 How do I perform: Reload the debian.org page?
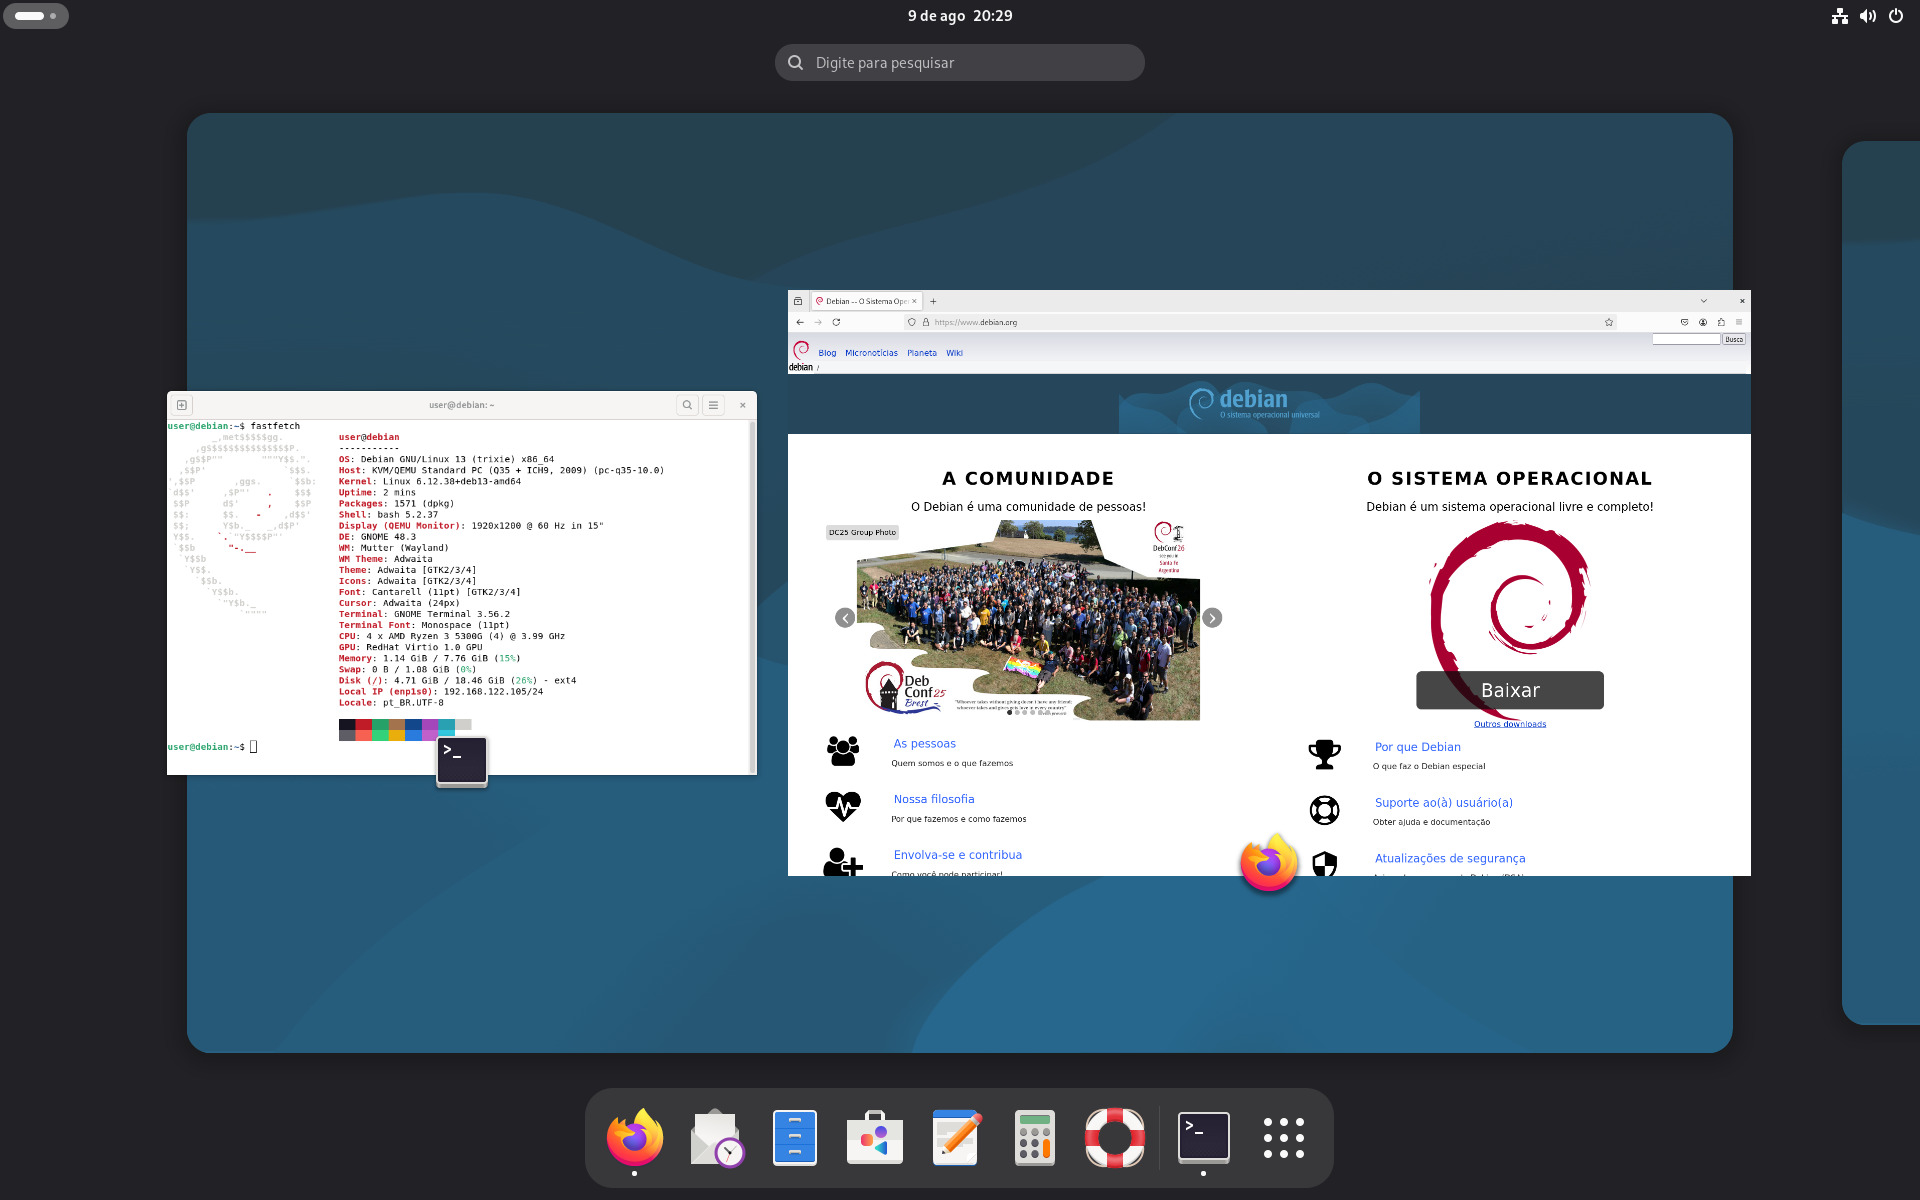836,322
